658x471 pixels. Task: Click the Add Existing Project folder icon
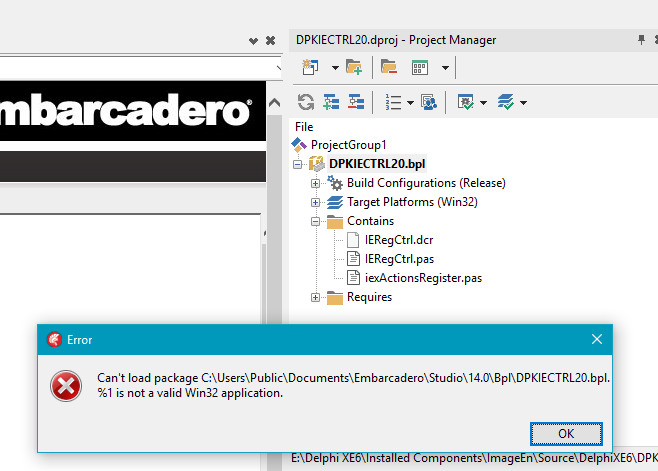[x=354, y=67]
